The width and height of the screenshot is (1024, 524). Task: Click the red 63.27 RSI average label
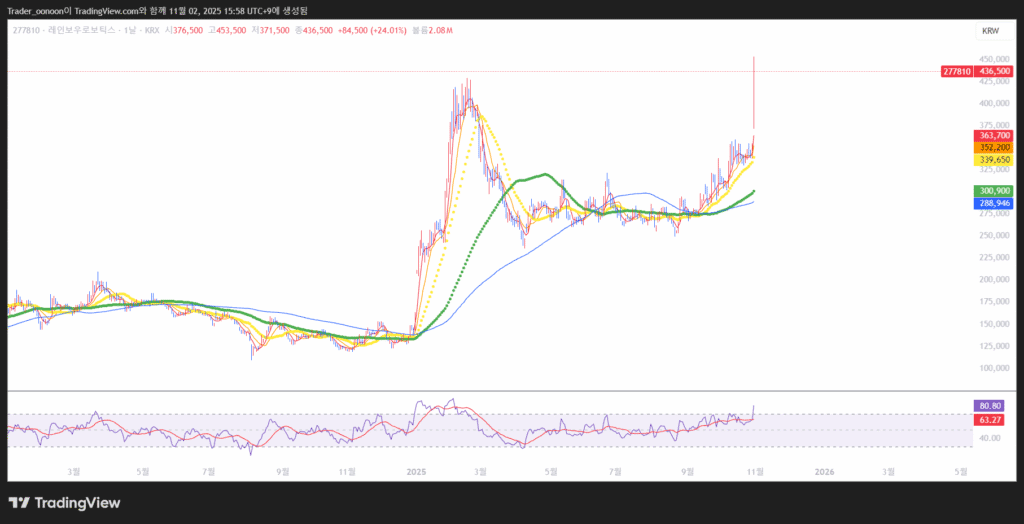pyautogui.click(x=992, y=422)
